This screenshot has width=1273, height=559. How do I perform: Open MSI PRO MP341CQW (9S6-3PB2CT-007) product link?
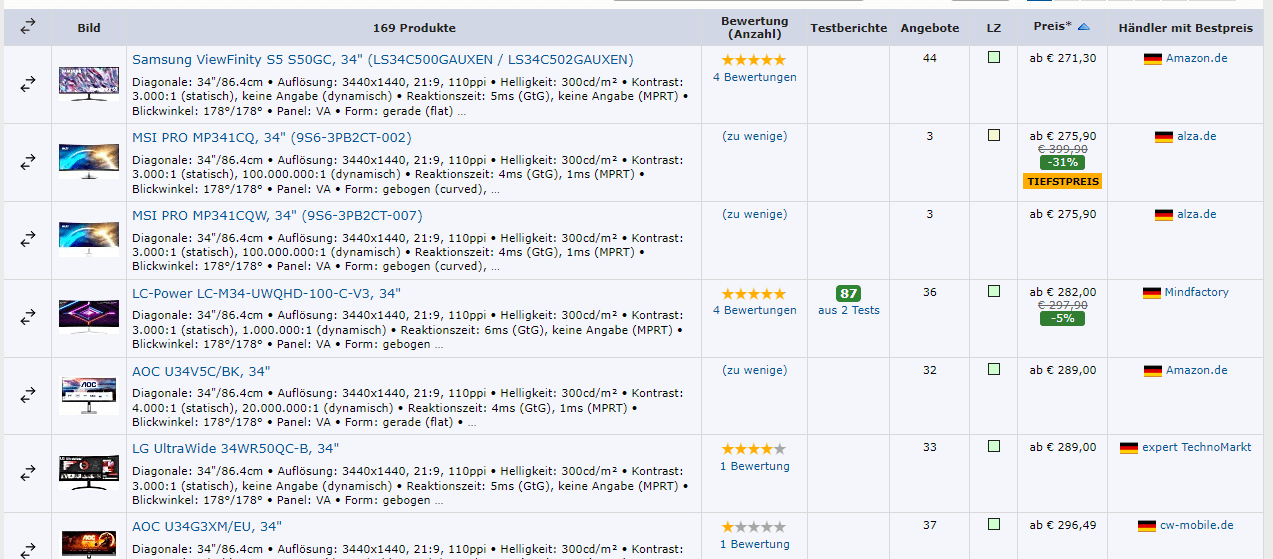click(x=277, y=216)
